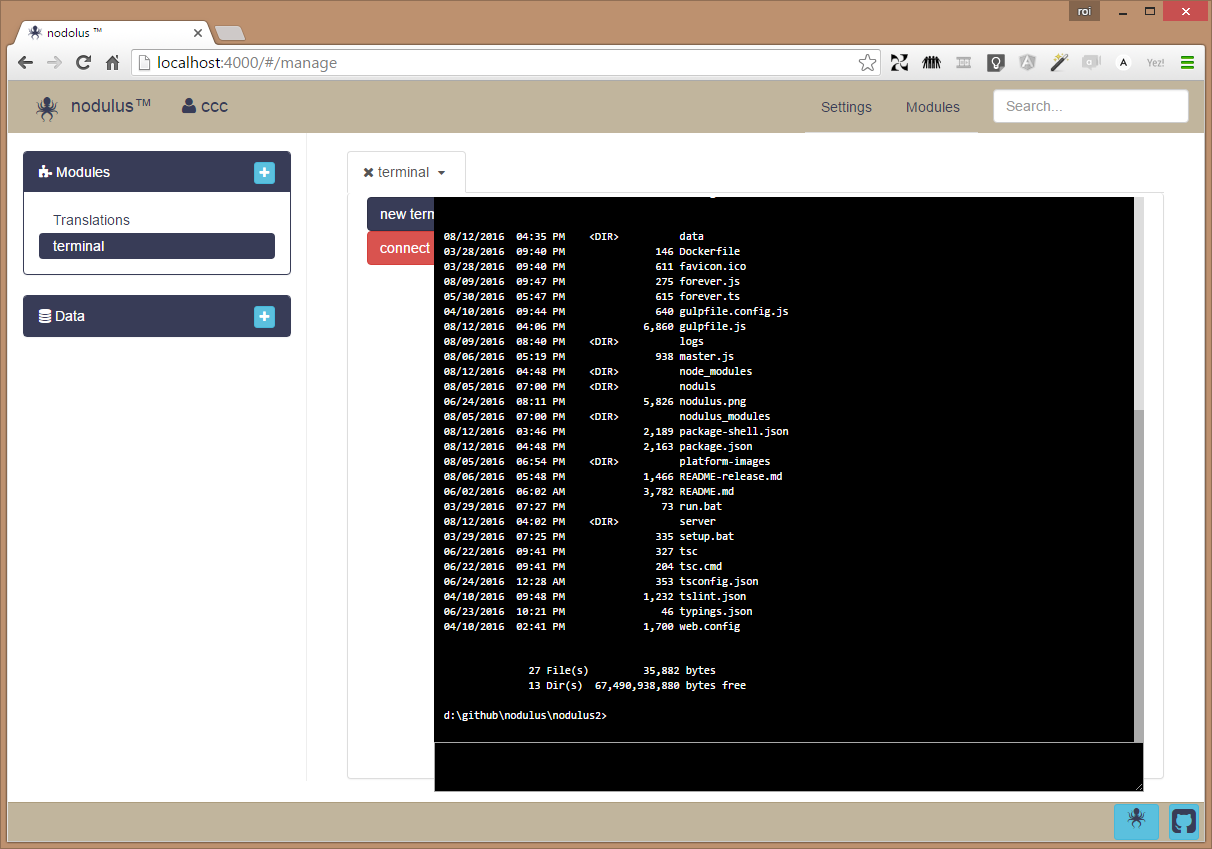Click the roi user badge in title bar
This screenshot has height=849, width=1212.
tap(1084, 10)
